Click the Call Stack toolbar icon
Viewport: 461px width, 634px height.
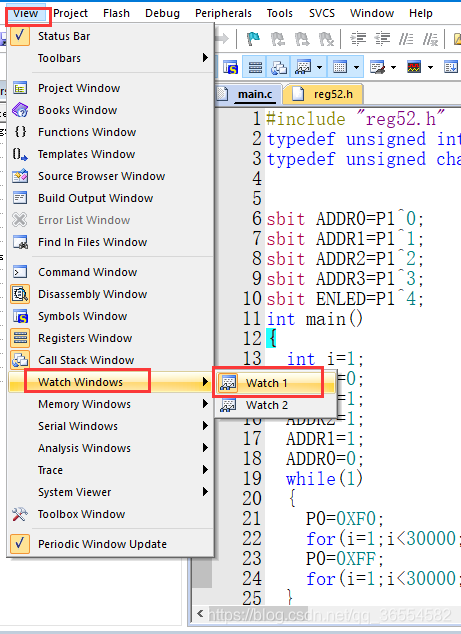tap(279, 67)
